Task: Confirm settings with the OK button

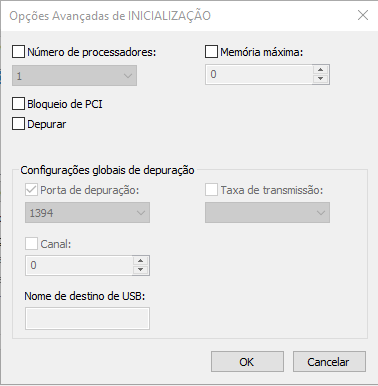Action: [247, 362]
